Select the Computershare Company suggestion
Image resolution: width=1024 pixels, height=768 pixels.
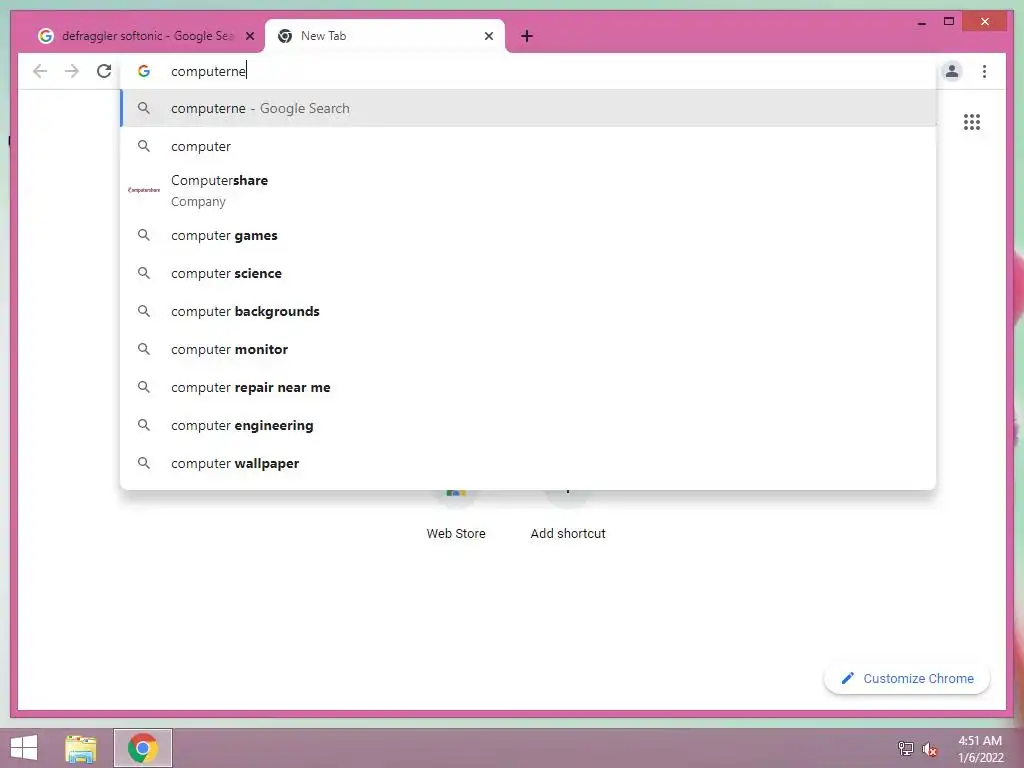(528, 191)
